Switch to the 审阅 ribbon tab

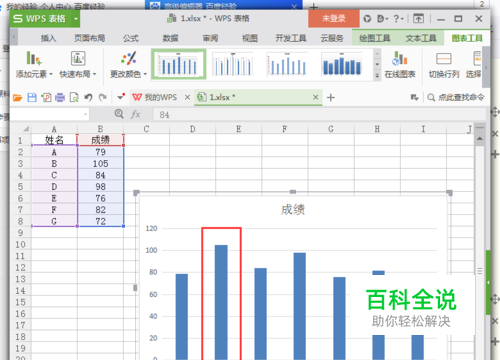coord(210,38)
